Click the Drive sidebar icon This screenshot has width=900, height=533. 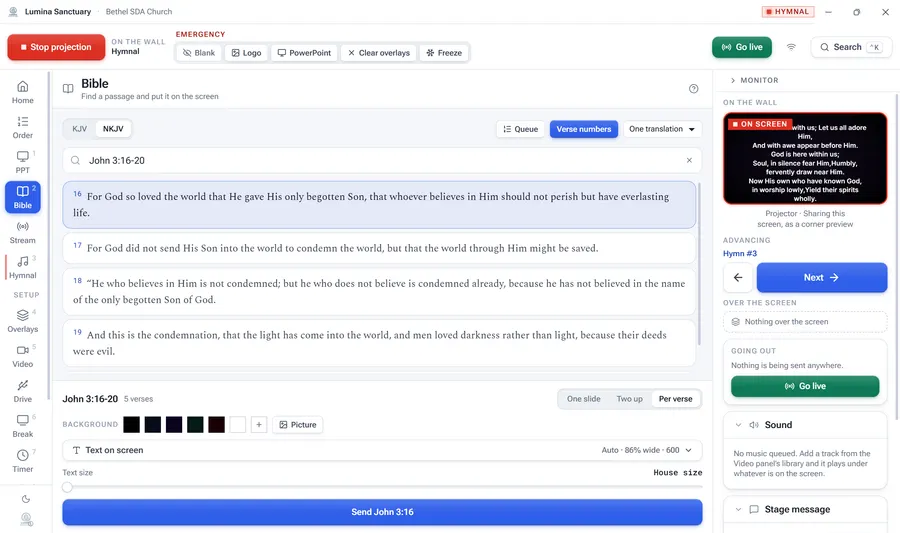click(x=22, y=391)
